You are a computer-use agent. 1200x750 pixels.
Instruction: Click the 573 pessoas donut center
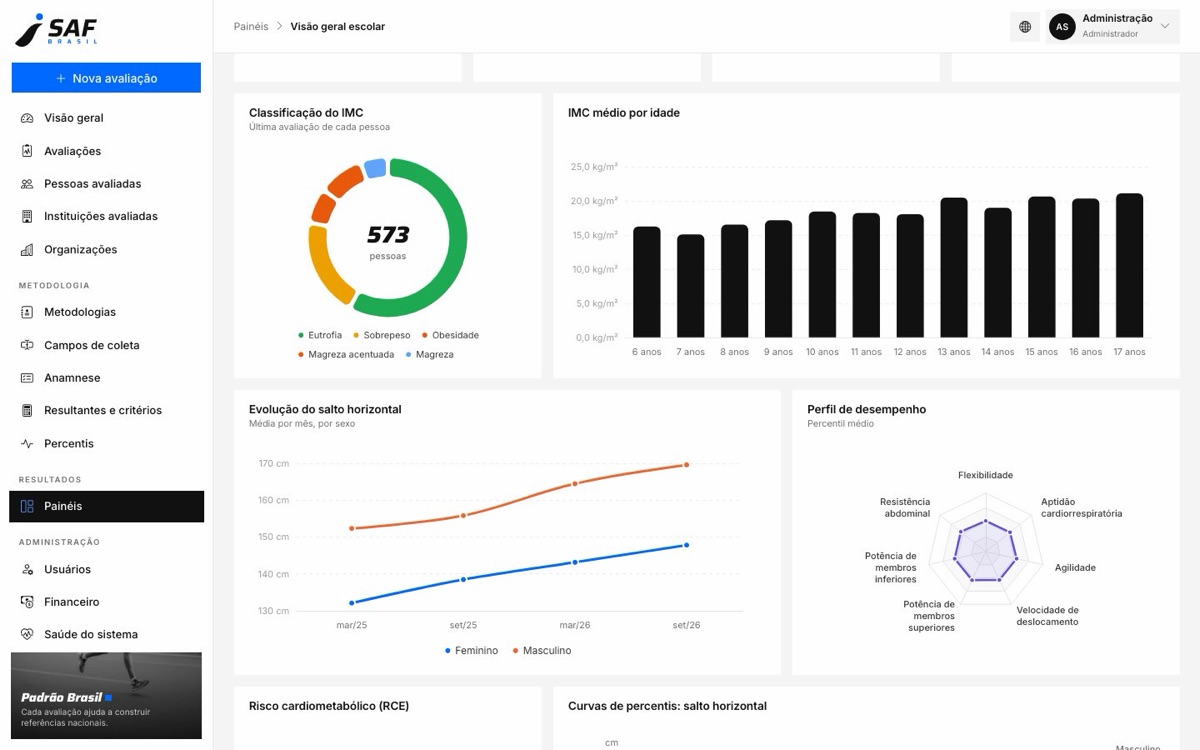click(x=388, y=240)
